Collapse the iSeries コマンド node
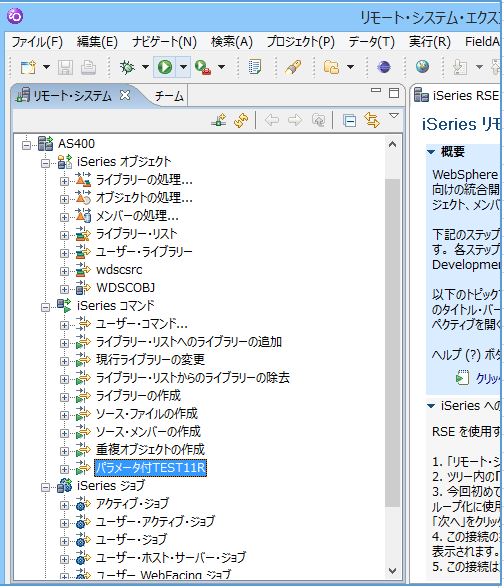Viewport: 504px width, 588px height. (x=45, y=307)
